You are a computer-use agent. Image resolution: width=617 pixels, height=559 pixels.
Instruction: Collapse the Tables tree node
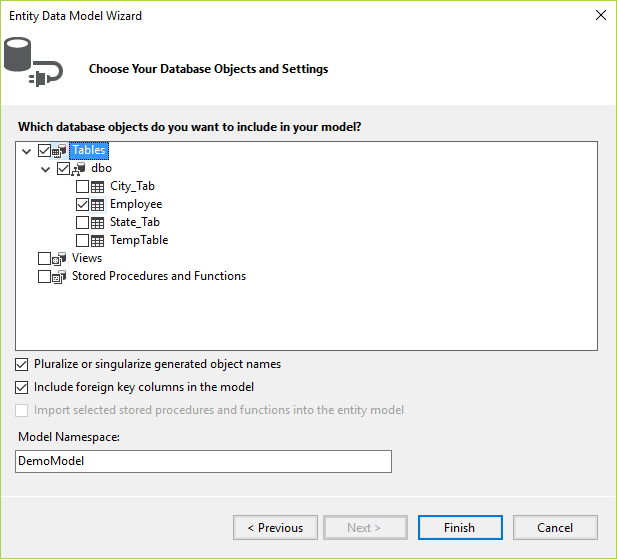tap(26, 151)
